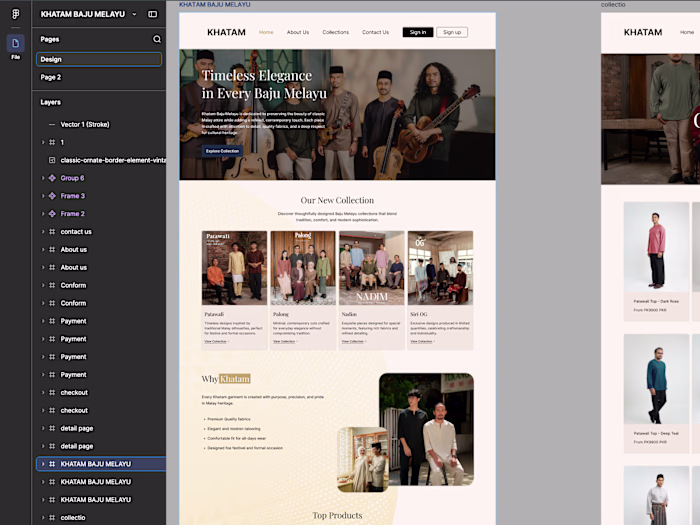Click the Explore Collection button
700x525 pixels.
[222, 151]
